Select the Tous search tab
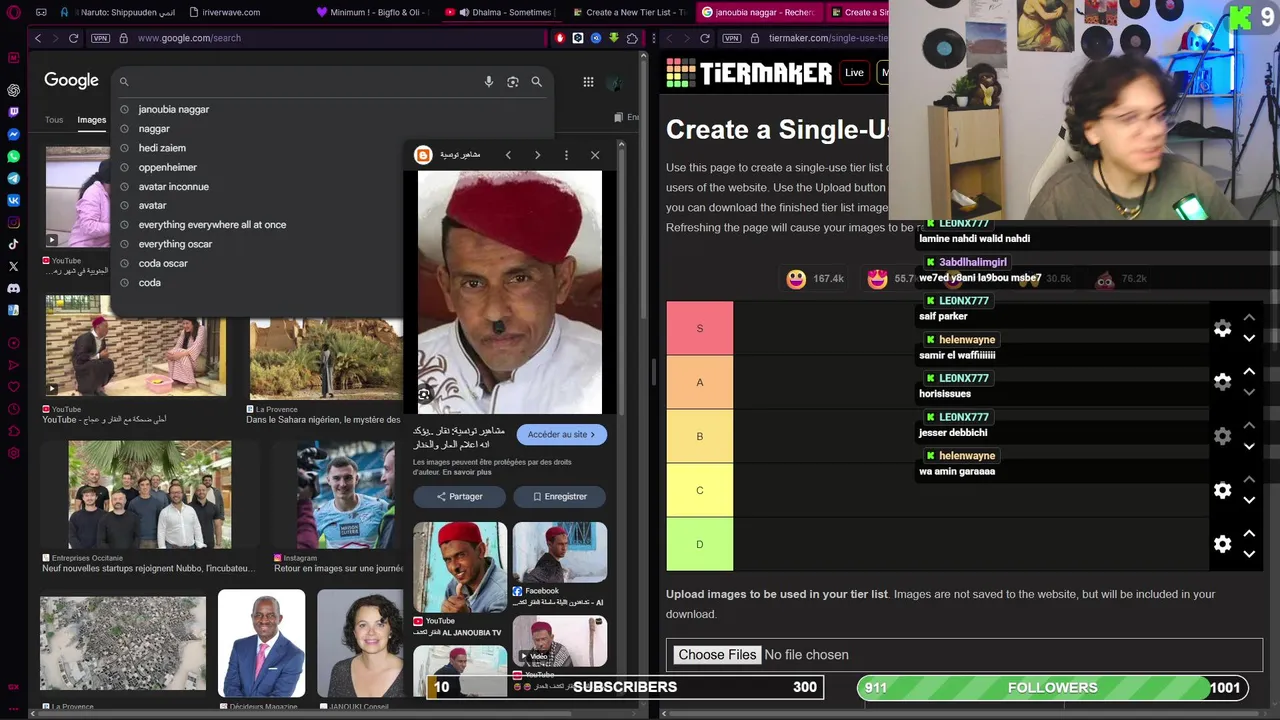The width and height of the screenshot is (1280, 720). [54, 120]
